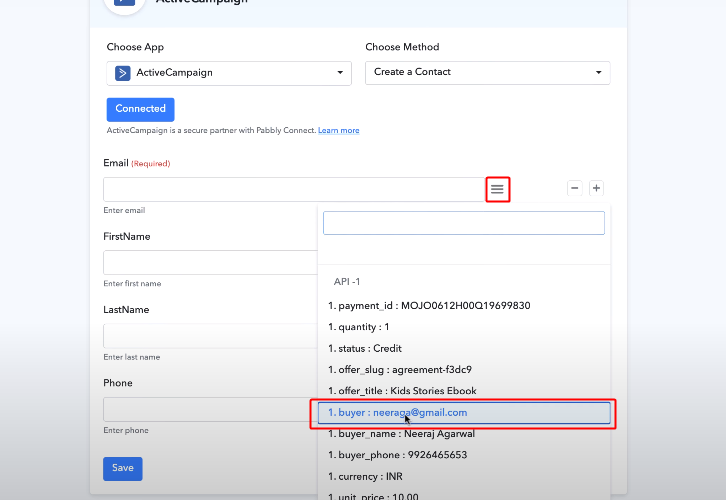Focus the Phone input field

point(211,409)
